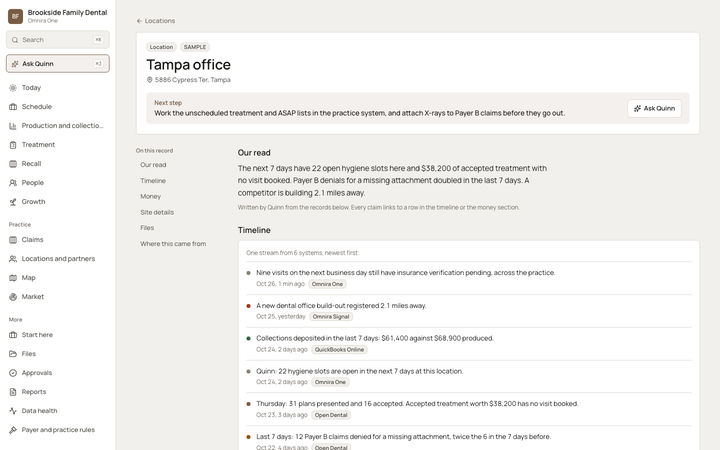Open Claims in the sidebar
Screen dimensions: 720x450
point(58,240)
